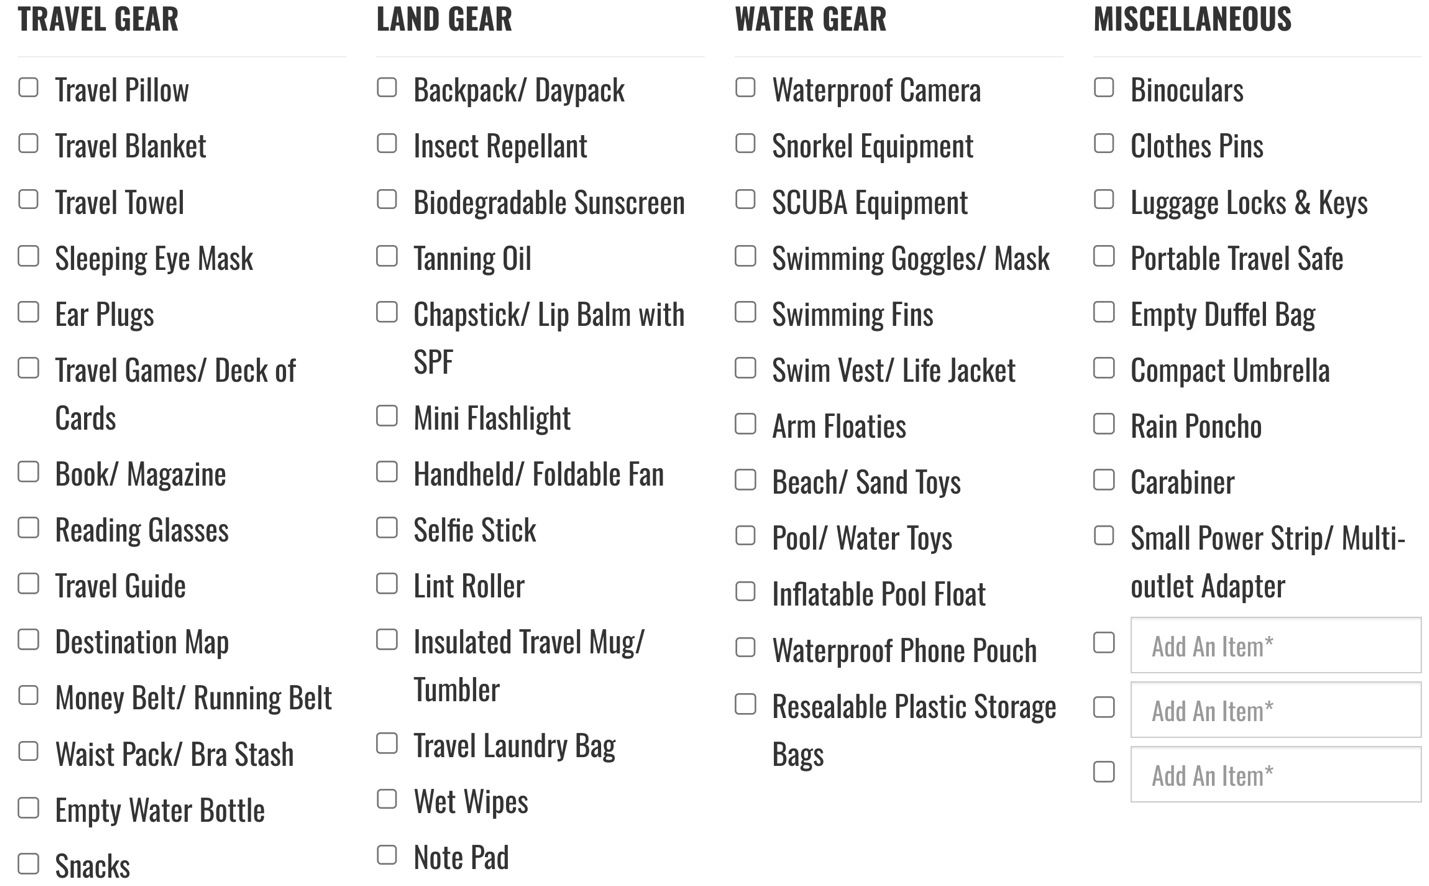This screenshot has height=886, width=1429.
Task: Check the Backpack/ Daypack box
Action: point(387,88)
